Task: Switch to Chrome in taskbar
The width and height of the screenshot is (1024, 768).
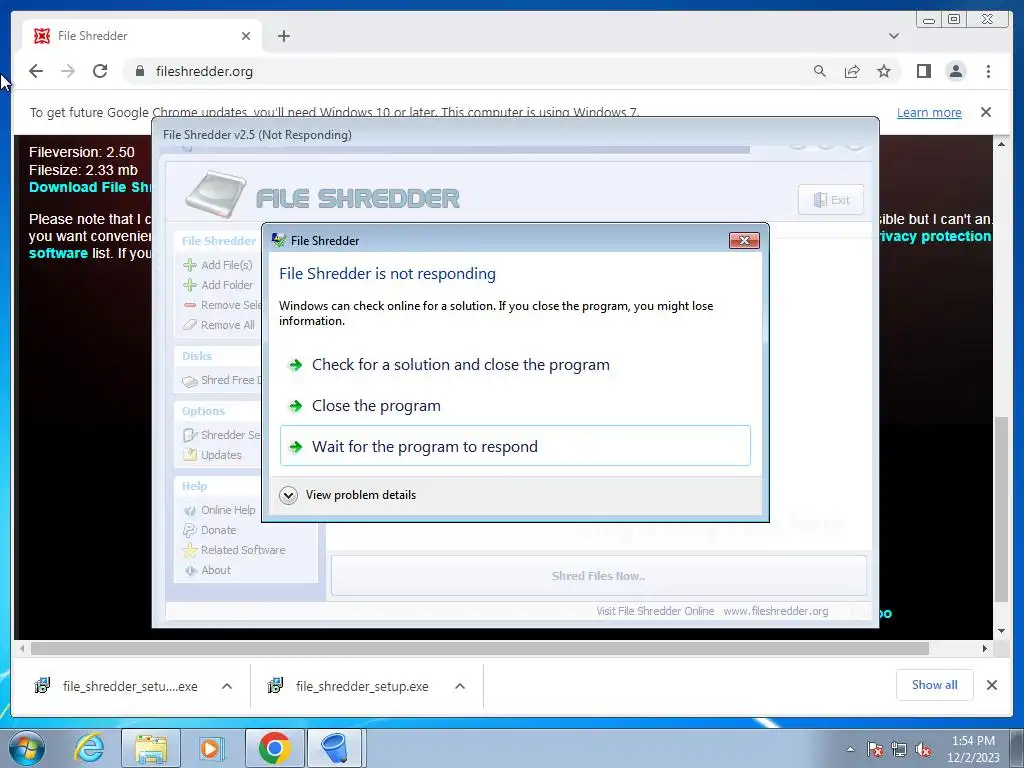Action: (x=274, y=748)
